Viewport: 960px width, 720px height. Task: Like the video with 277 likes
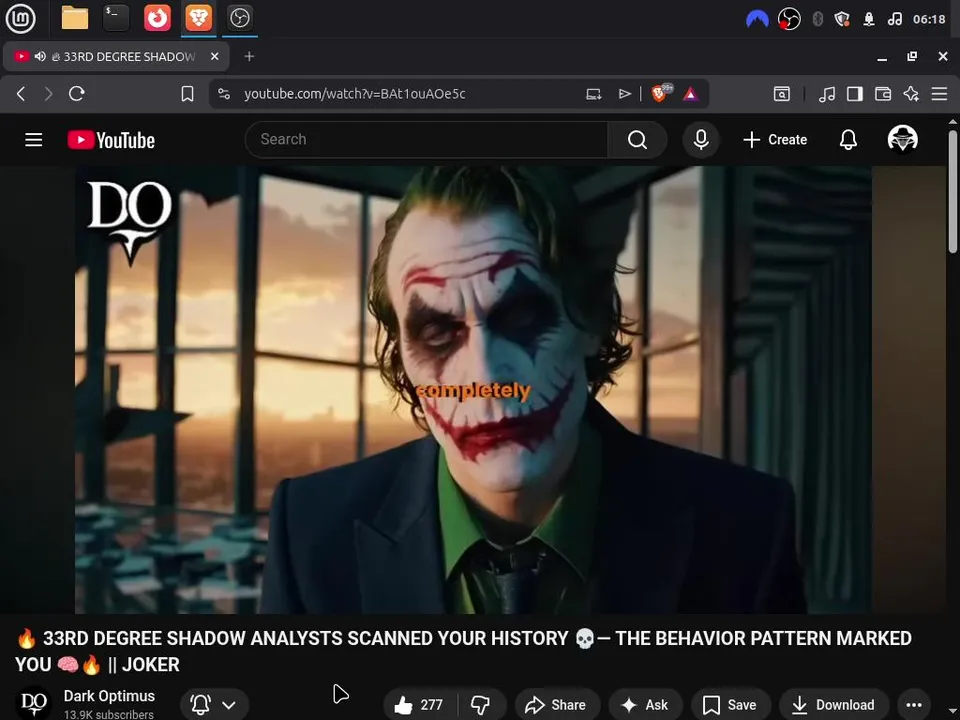click(420, 705)
